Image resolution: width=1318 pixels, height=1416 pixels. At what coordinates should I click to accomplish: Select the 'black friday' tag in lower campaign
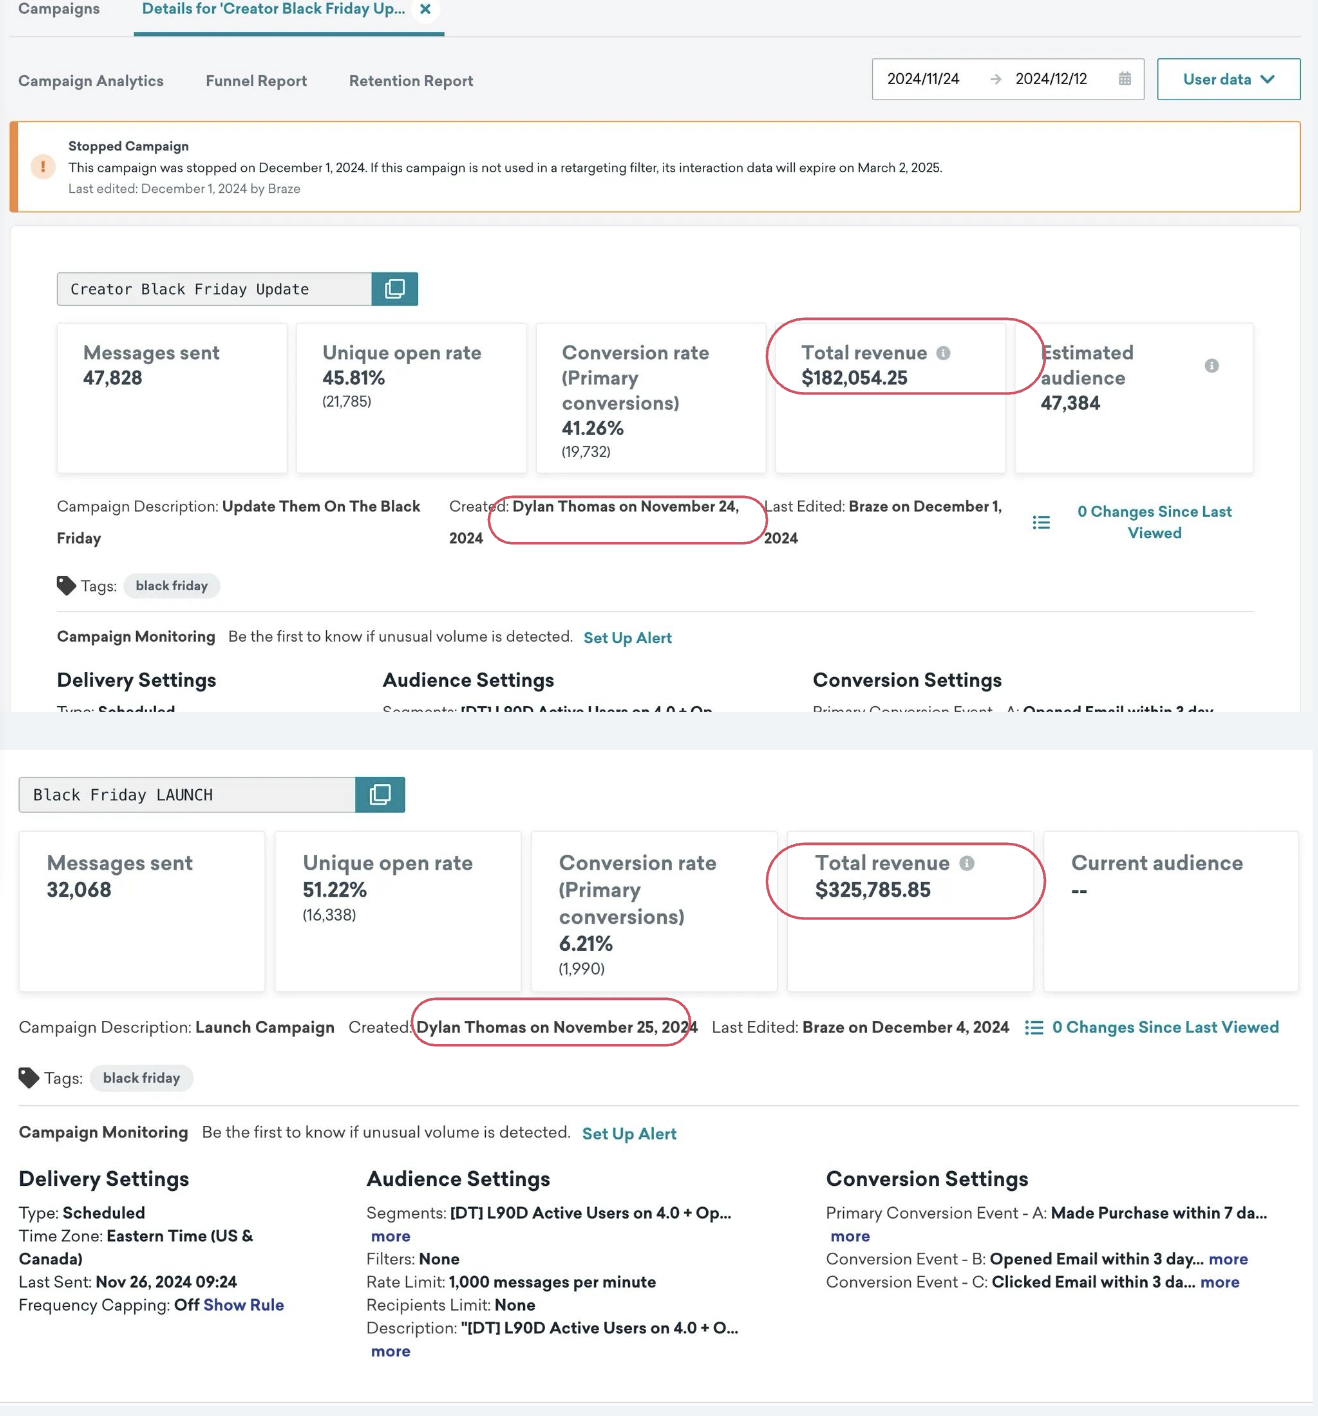(x=141, y=1078)
